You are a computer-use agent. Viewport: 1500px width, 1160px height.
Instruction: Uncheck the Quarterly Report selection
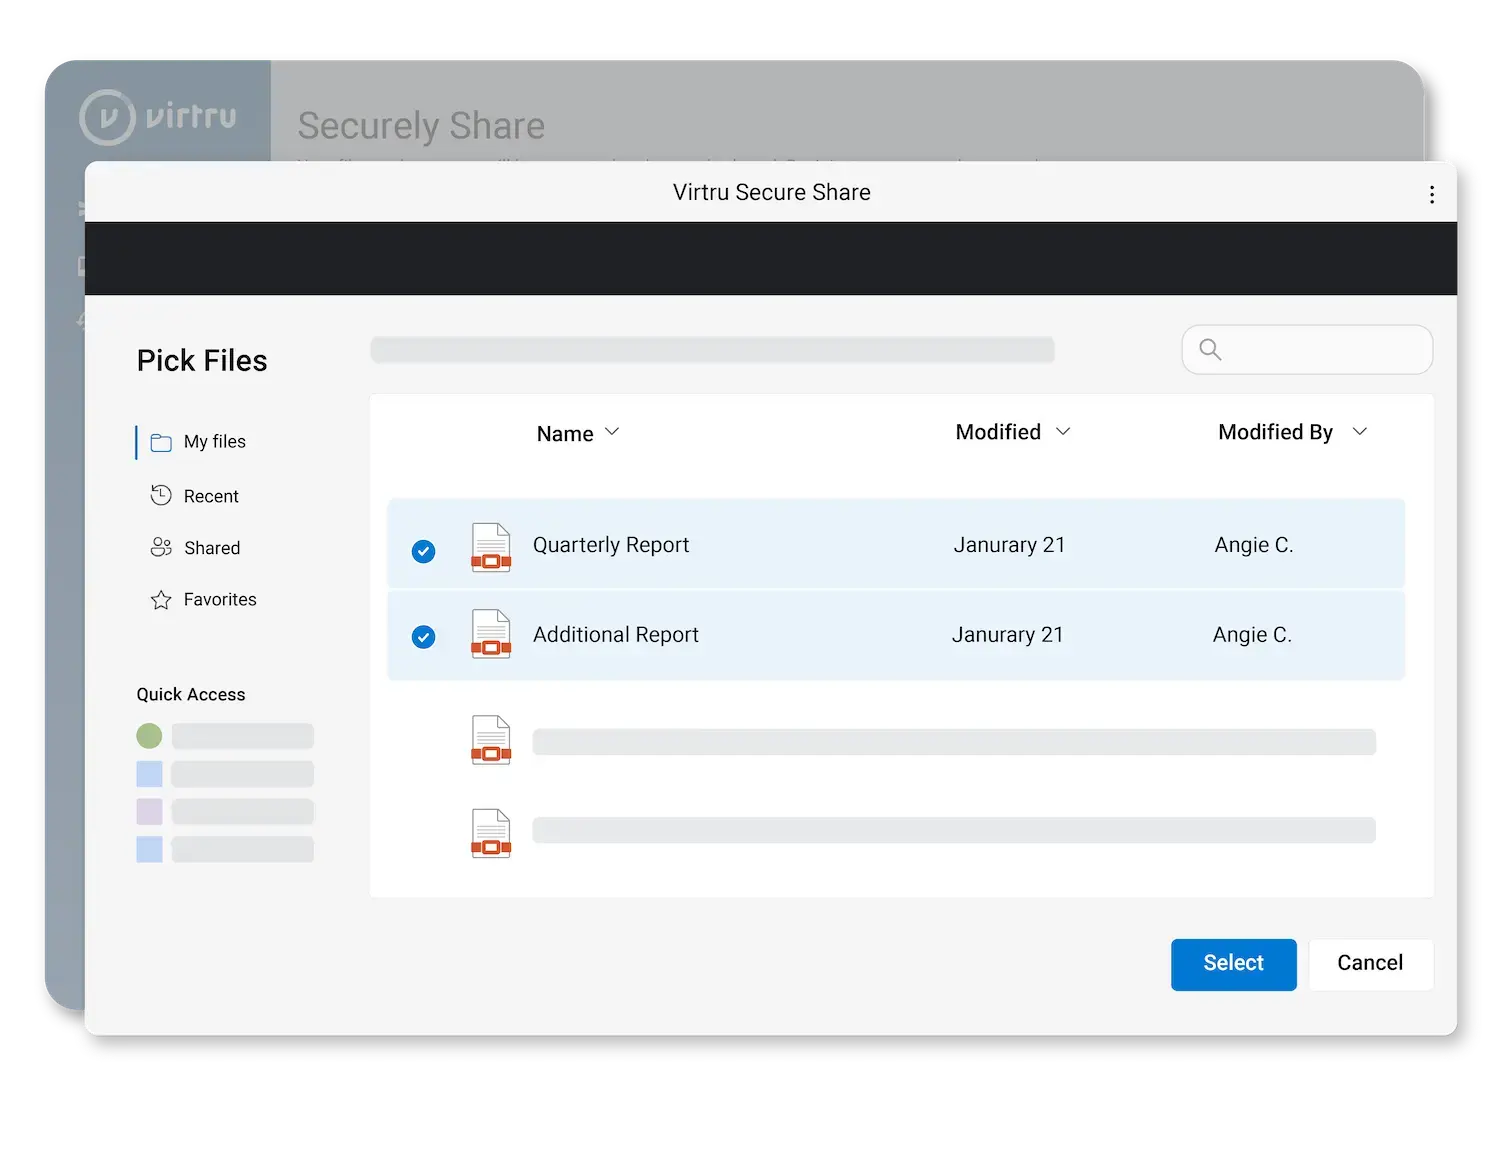423,551
